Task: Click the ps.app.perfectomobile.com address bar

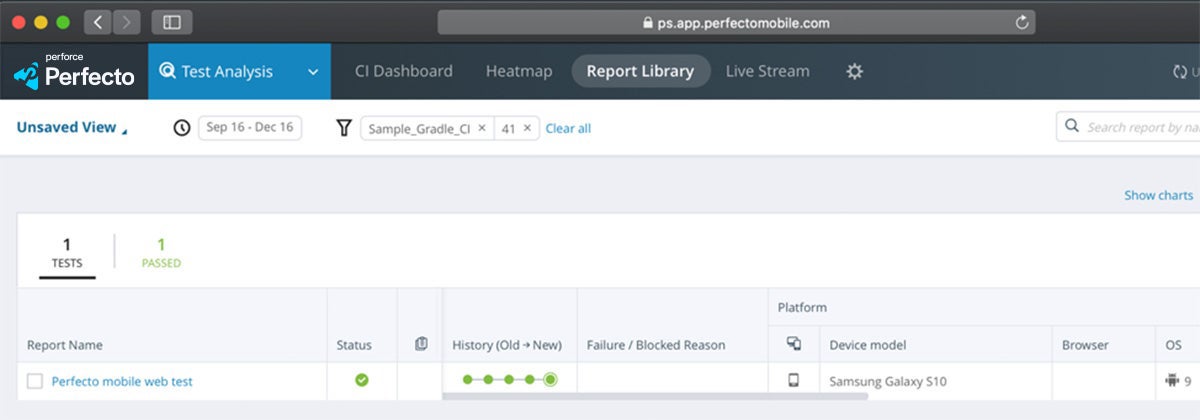Action: (x=736, y=22)
